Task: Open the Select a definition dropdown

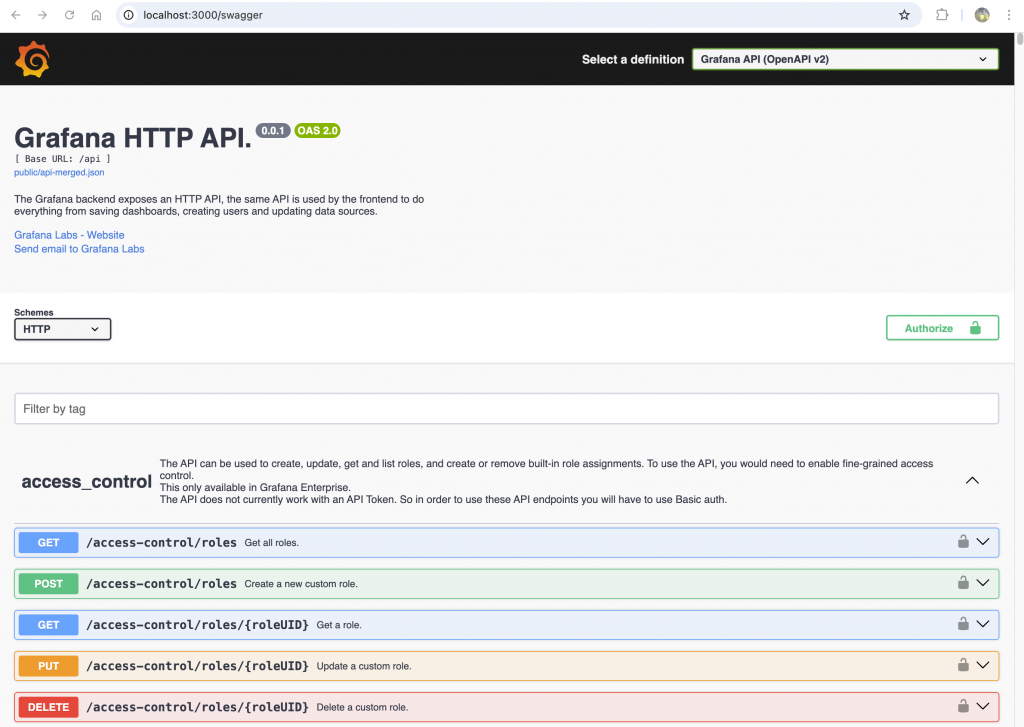Action: pyautogui.click(x=845, y=59)
